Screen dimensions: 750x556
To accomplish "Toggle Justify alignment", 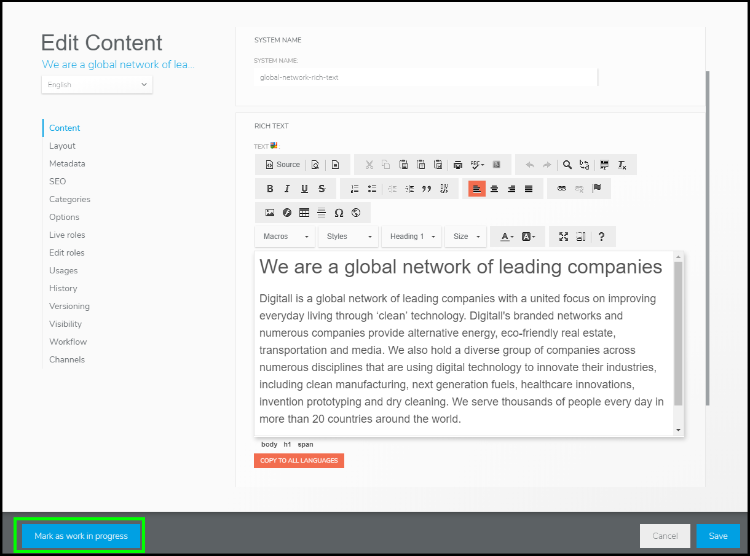I will click(529, 189).
